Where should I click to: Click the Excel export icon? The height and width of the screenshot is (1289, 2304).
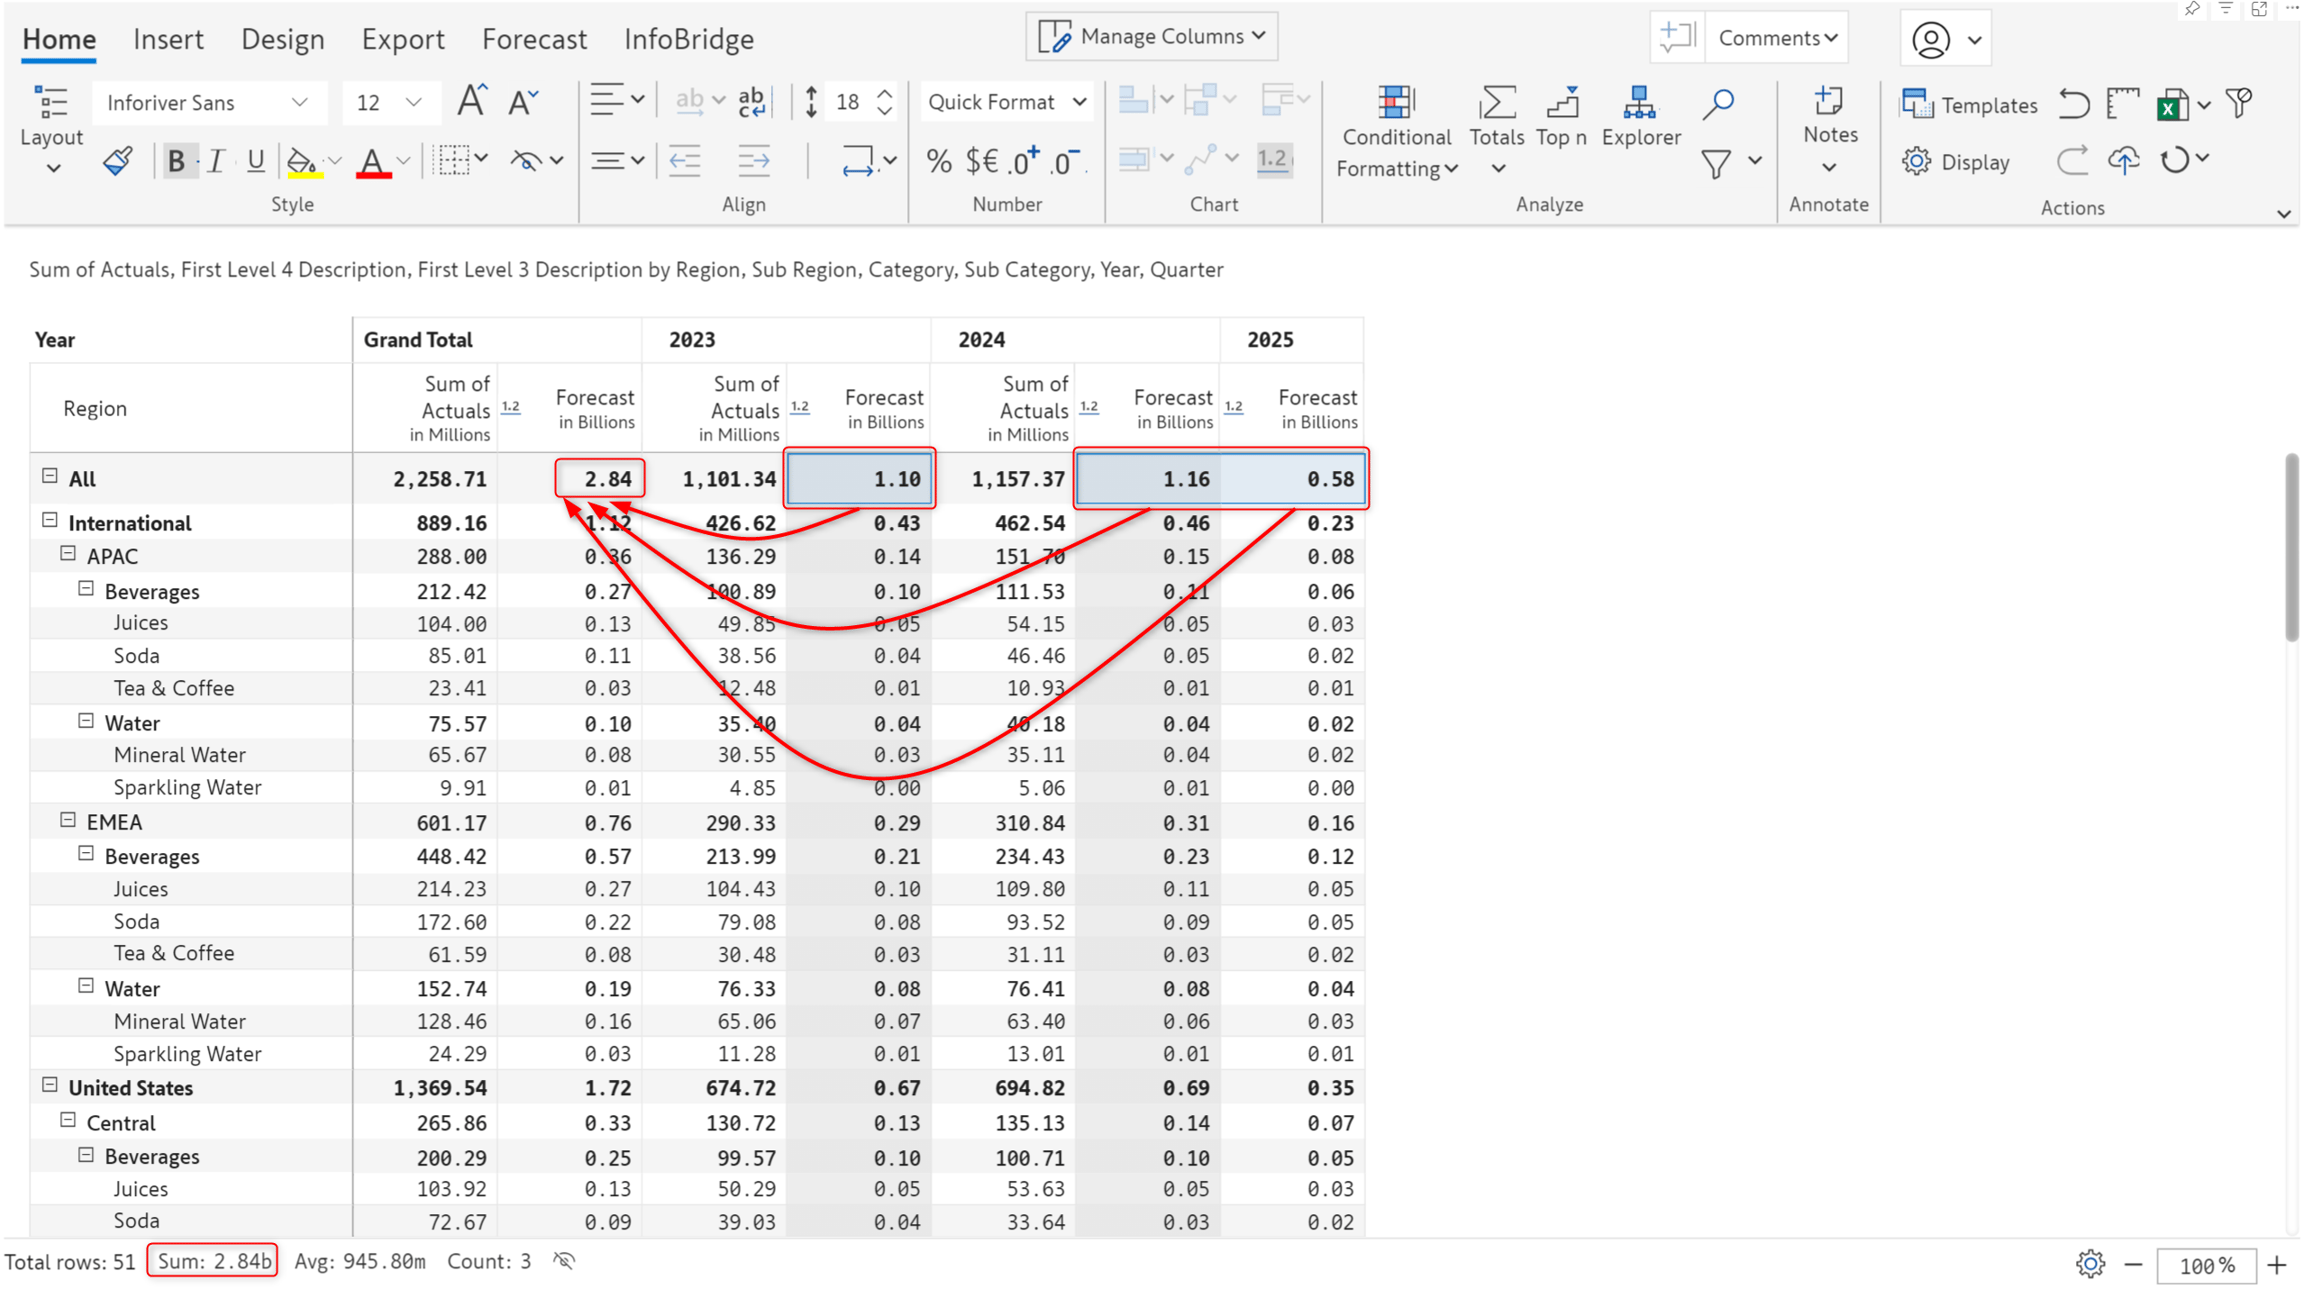click(x=2173, y=104)
